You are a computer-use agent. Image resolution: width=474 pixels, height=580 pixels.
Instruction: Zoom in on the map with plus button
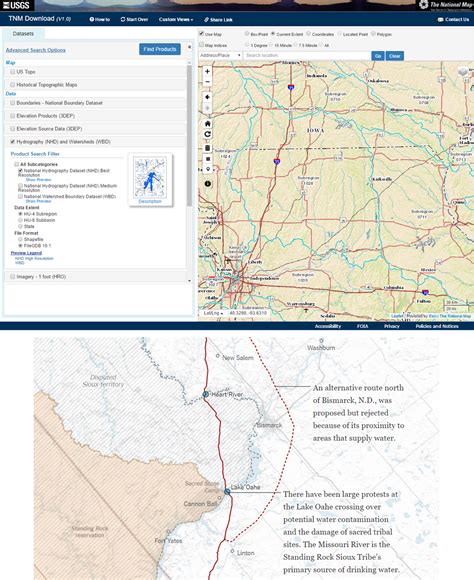[x=208, y=71]
